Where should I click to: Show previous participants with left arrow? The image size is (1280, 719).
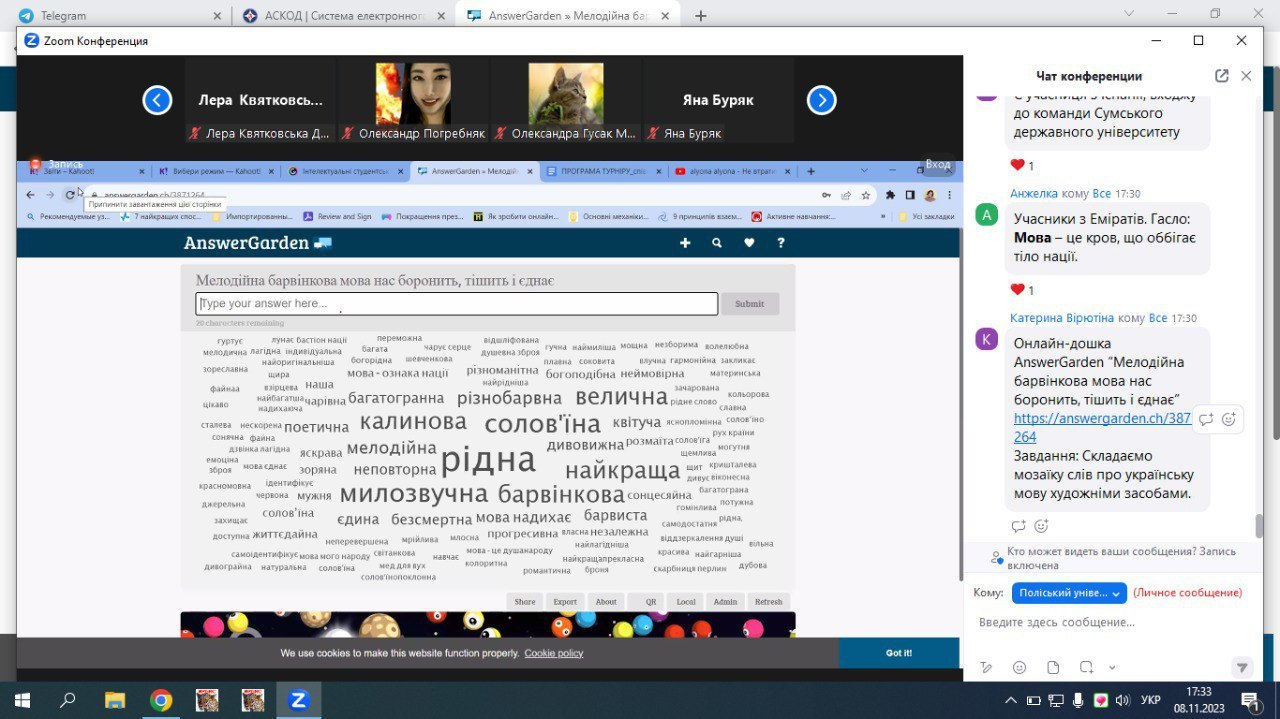tap(157, 100)
